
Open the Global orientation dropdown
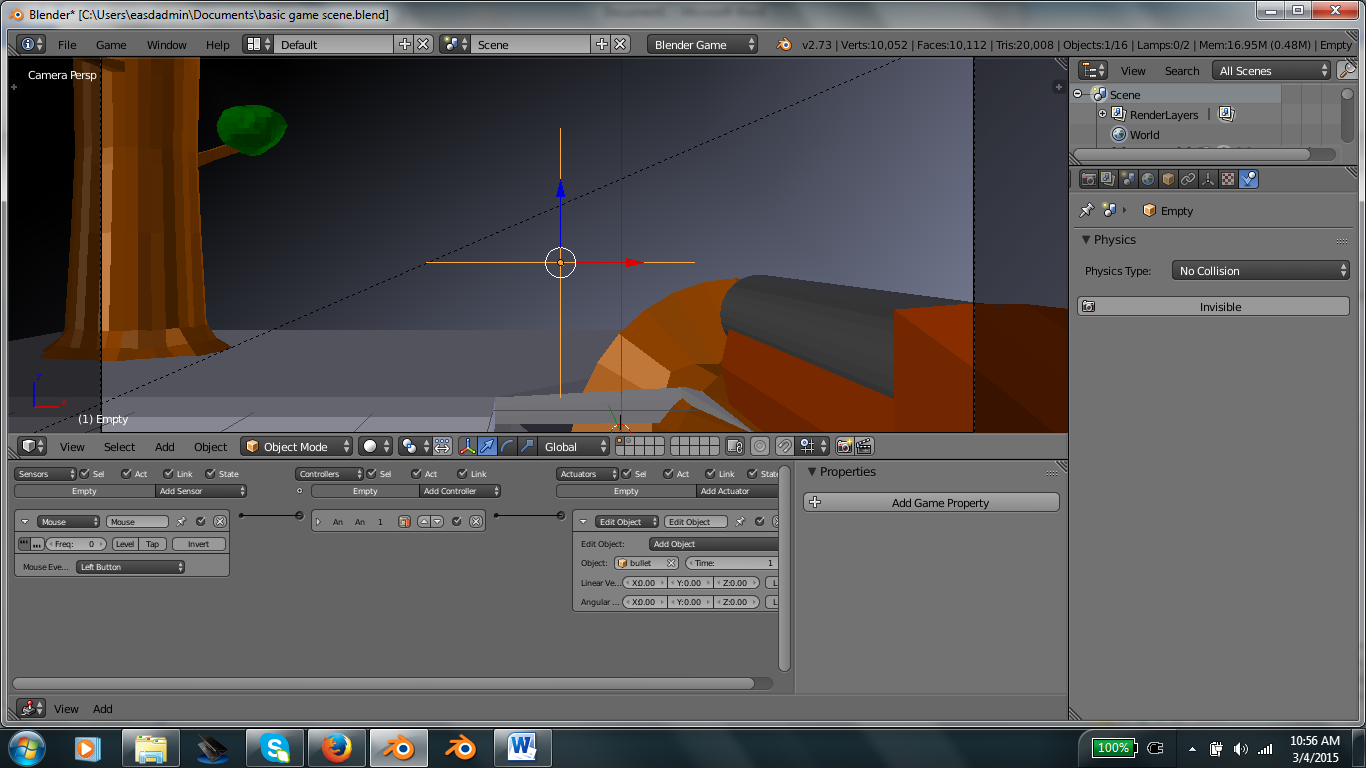pos(574,447)
